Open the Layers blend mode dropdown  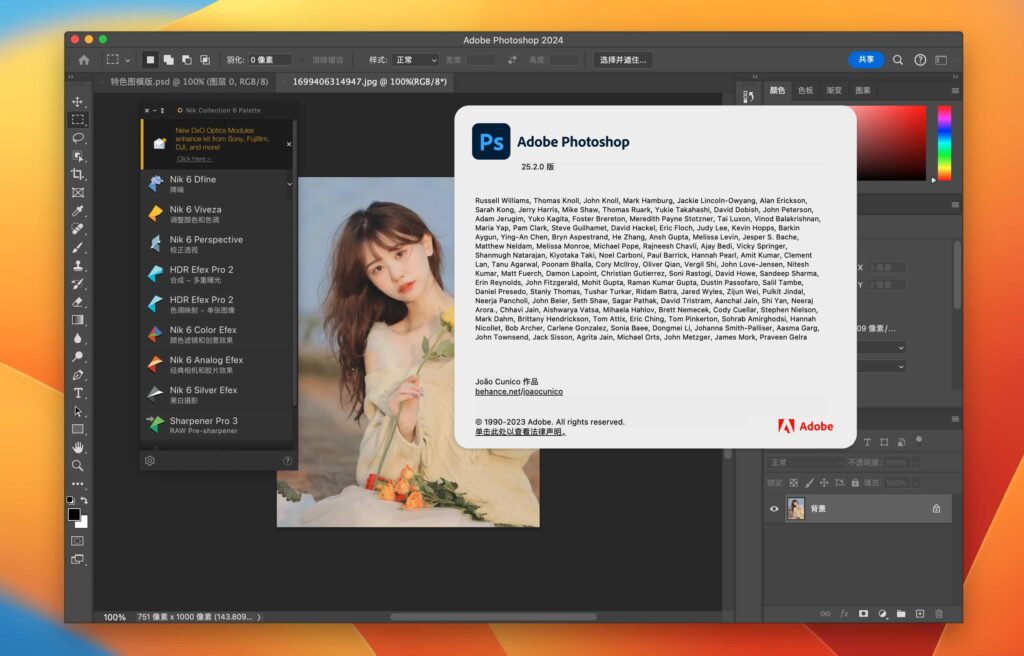point(805,463)
